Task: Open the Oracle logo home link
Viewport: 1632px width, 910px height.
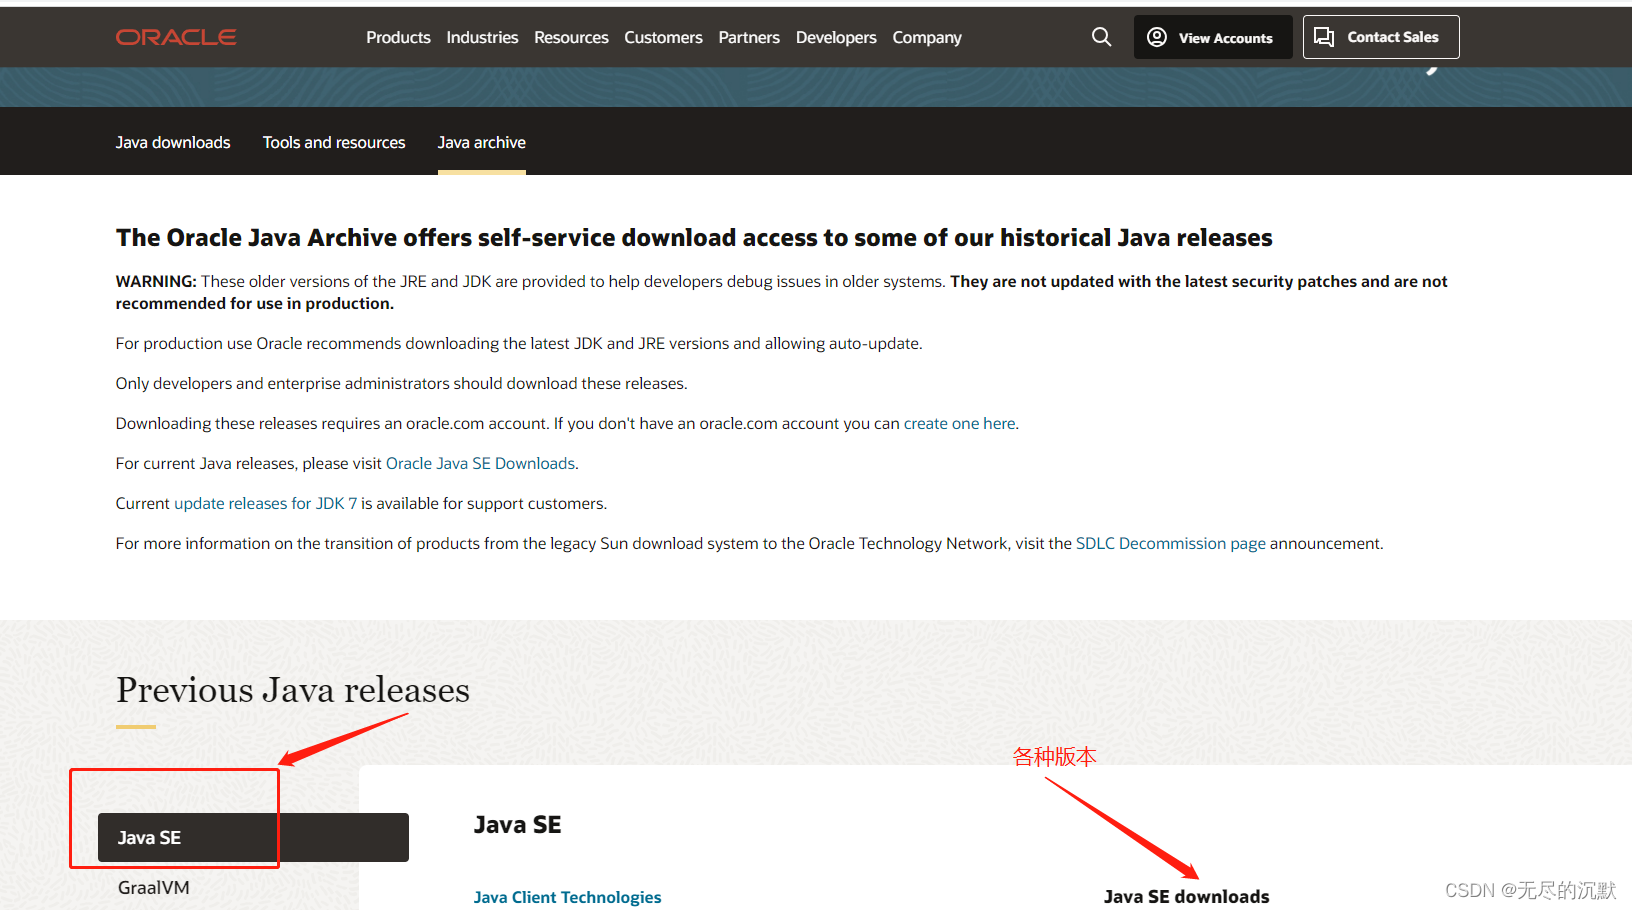Action: 176,37
